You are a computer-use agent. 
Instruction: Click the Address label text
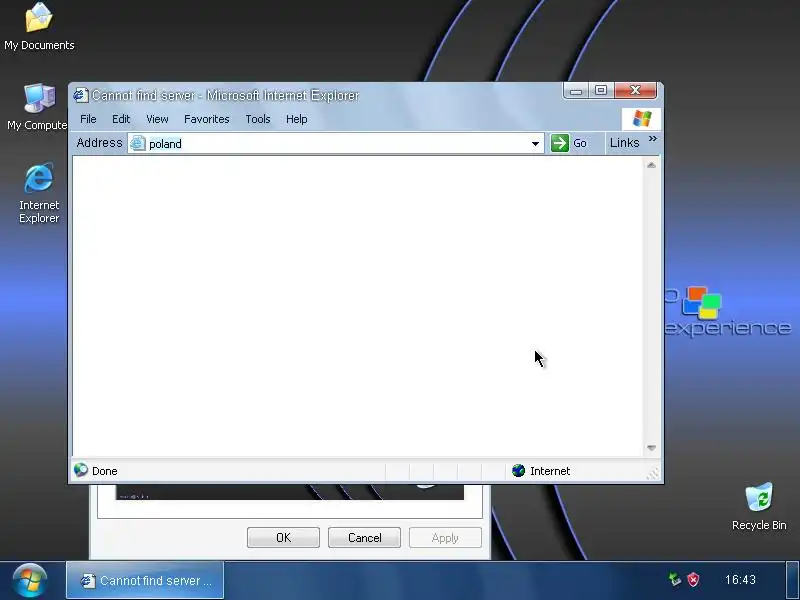tap(99, 143)
